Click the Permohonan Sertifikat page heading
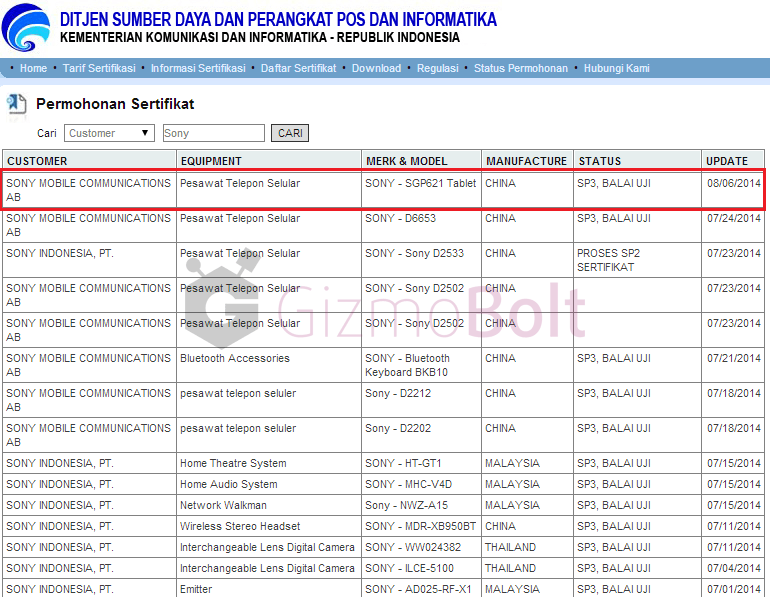This screenshot has width=770, height=597. pos(115,104)
